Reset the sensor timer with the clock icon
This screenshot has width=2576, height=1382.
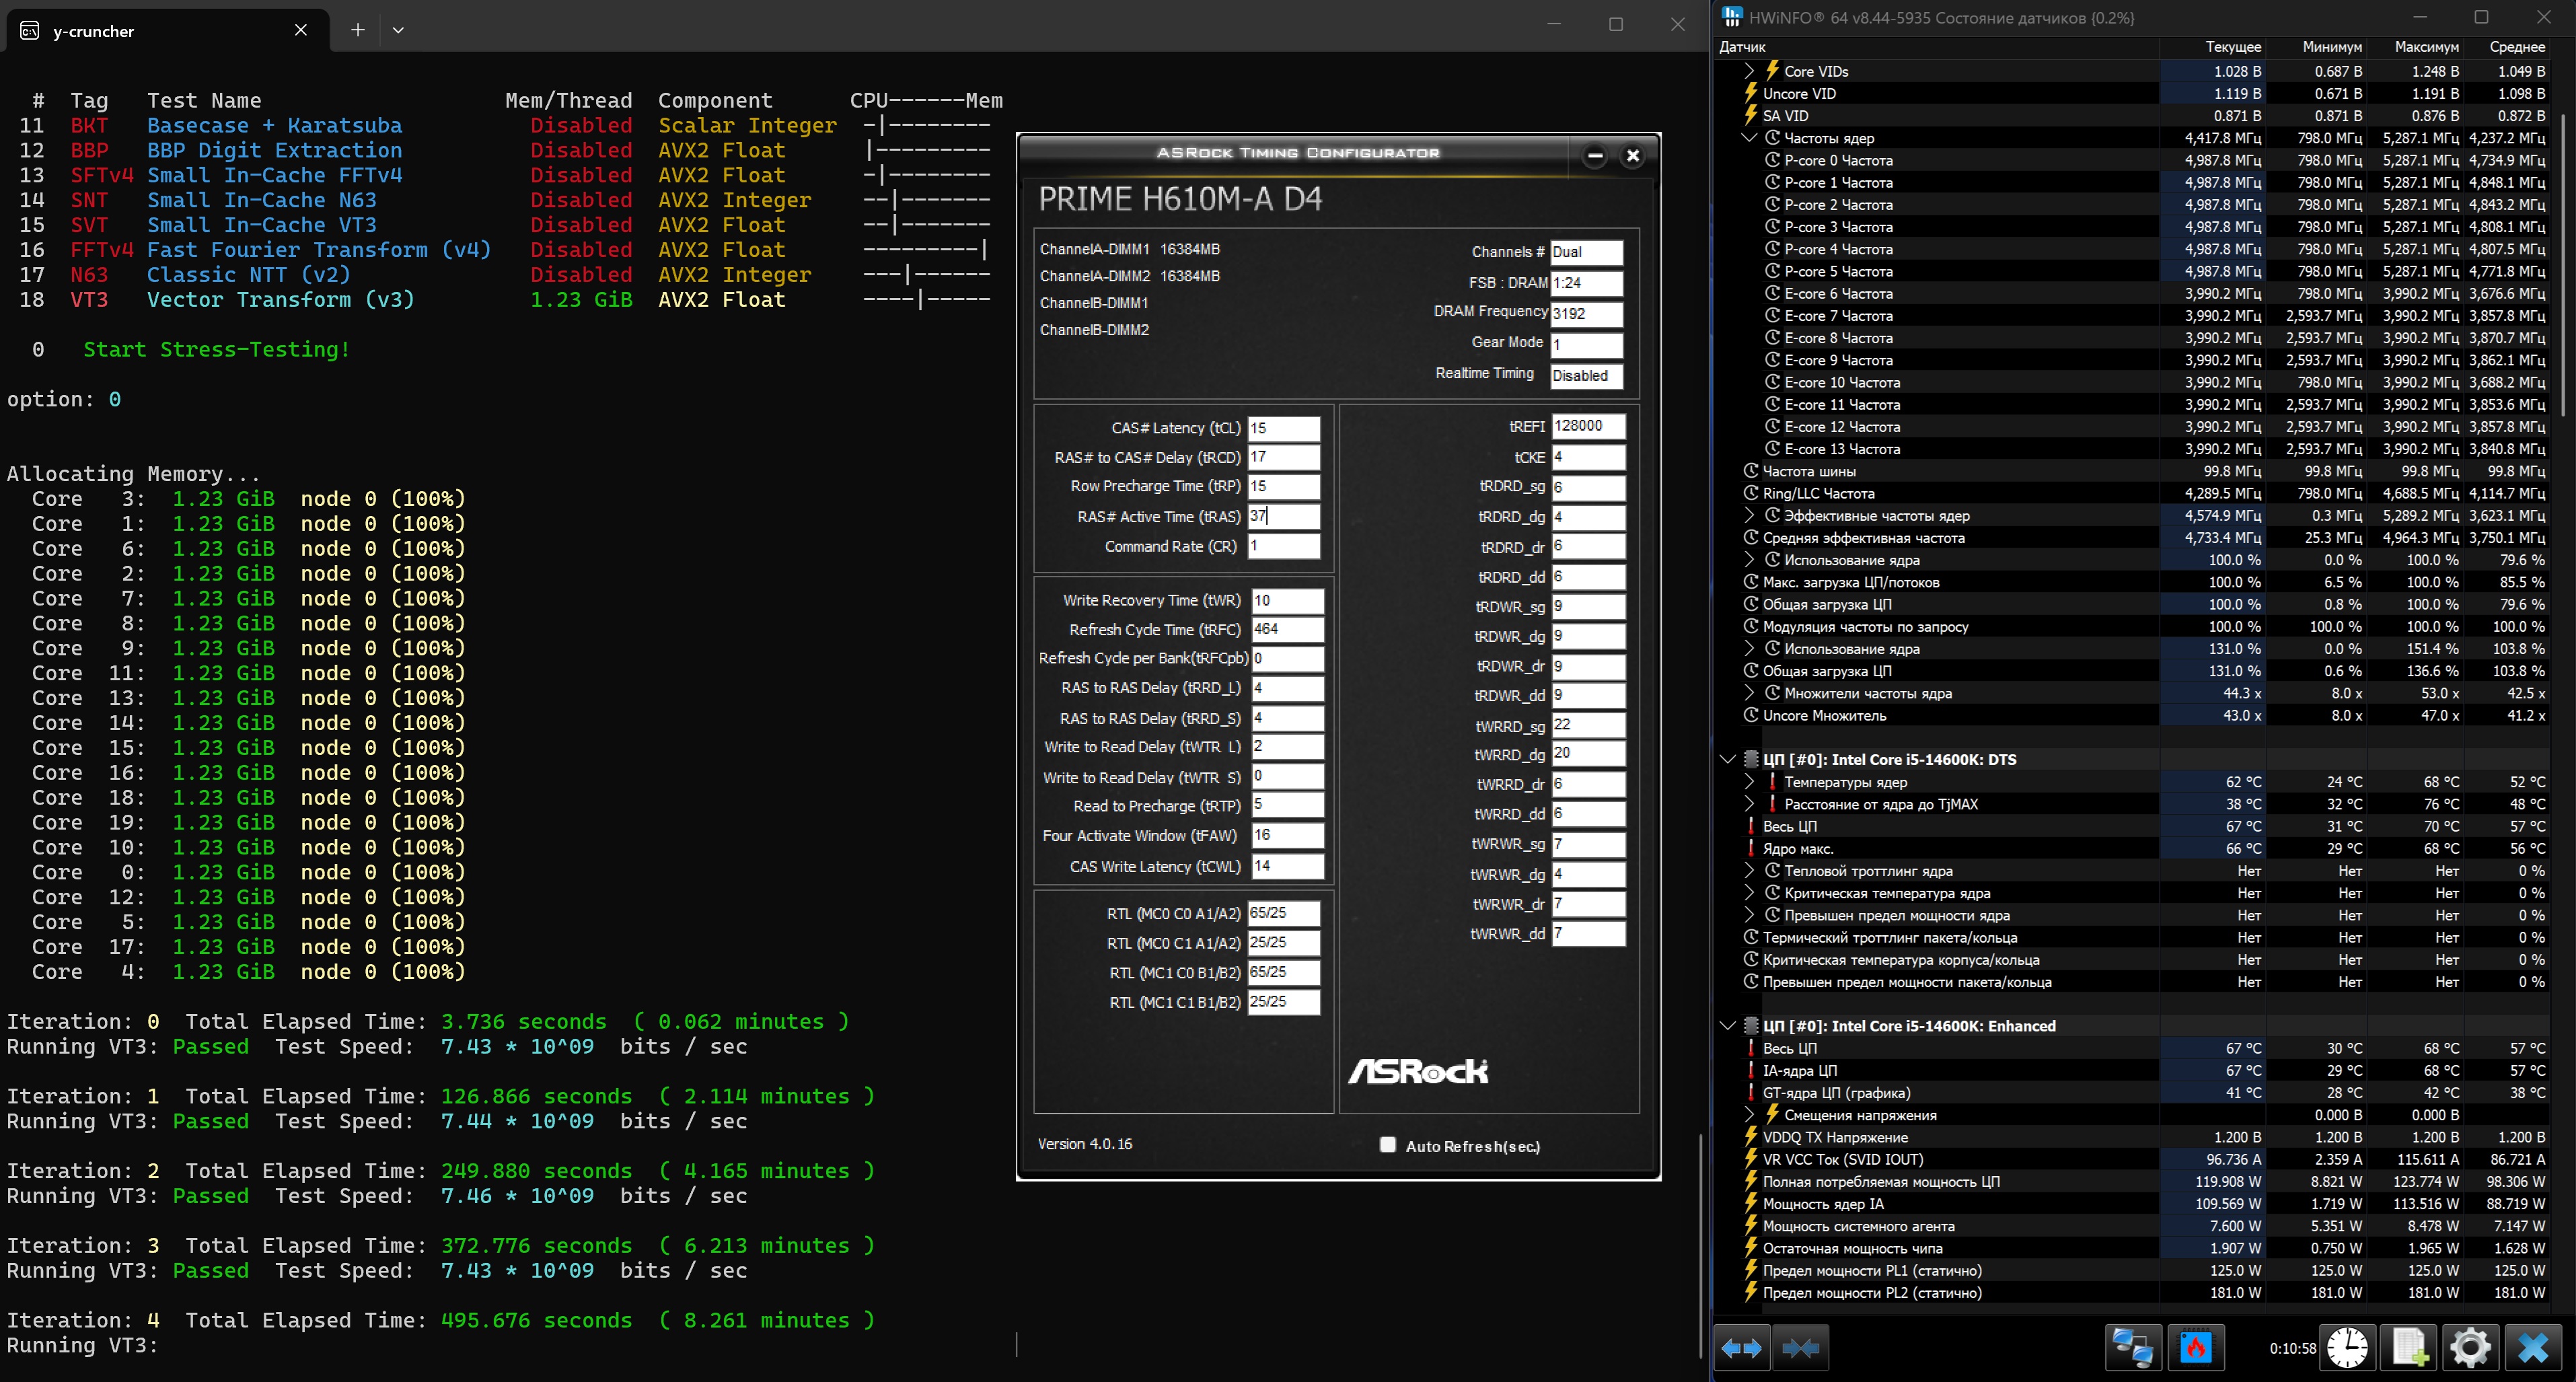click(2346, 1348)
